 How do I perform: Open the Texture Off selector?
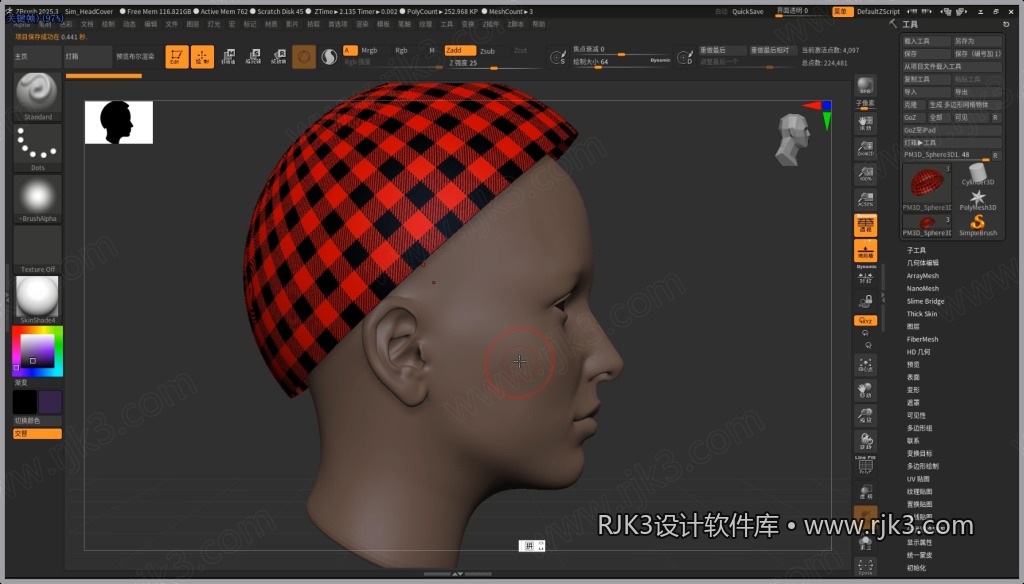pos(37,250)
